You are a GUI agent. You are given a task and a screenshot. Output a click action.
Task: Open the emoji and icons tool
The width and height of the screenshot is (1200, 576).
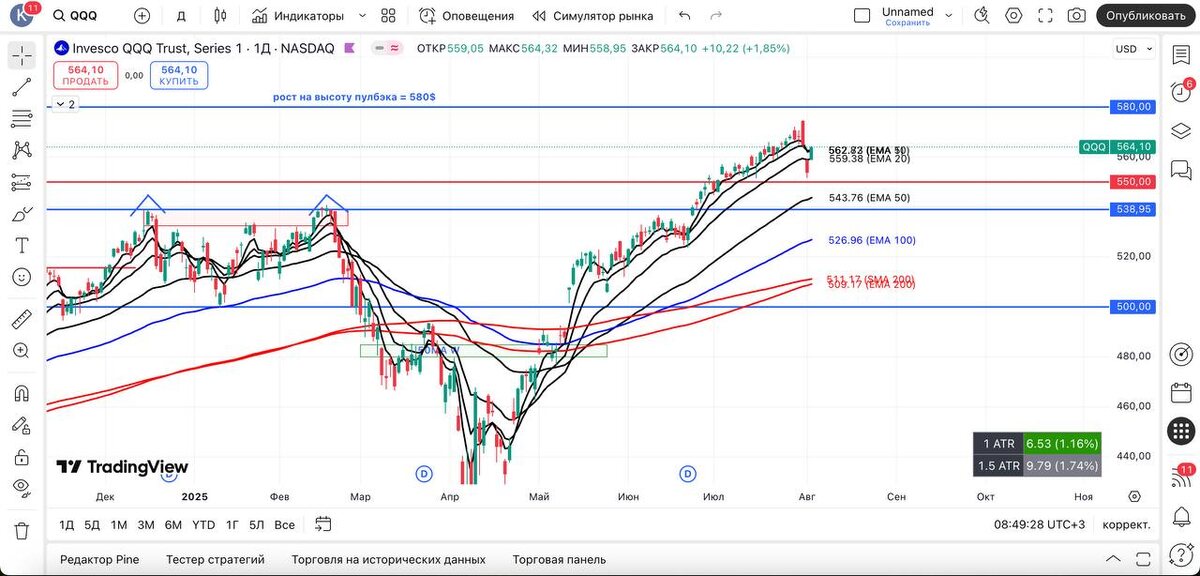[x=22, y=277]
